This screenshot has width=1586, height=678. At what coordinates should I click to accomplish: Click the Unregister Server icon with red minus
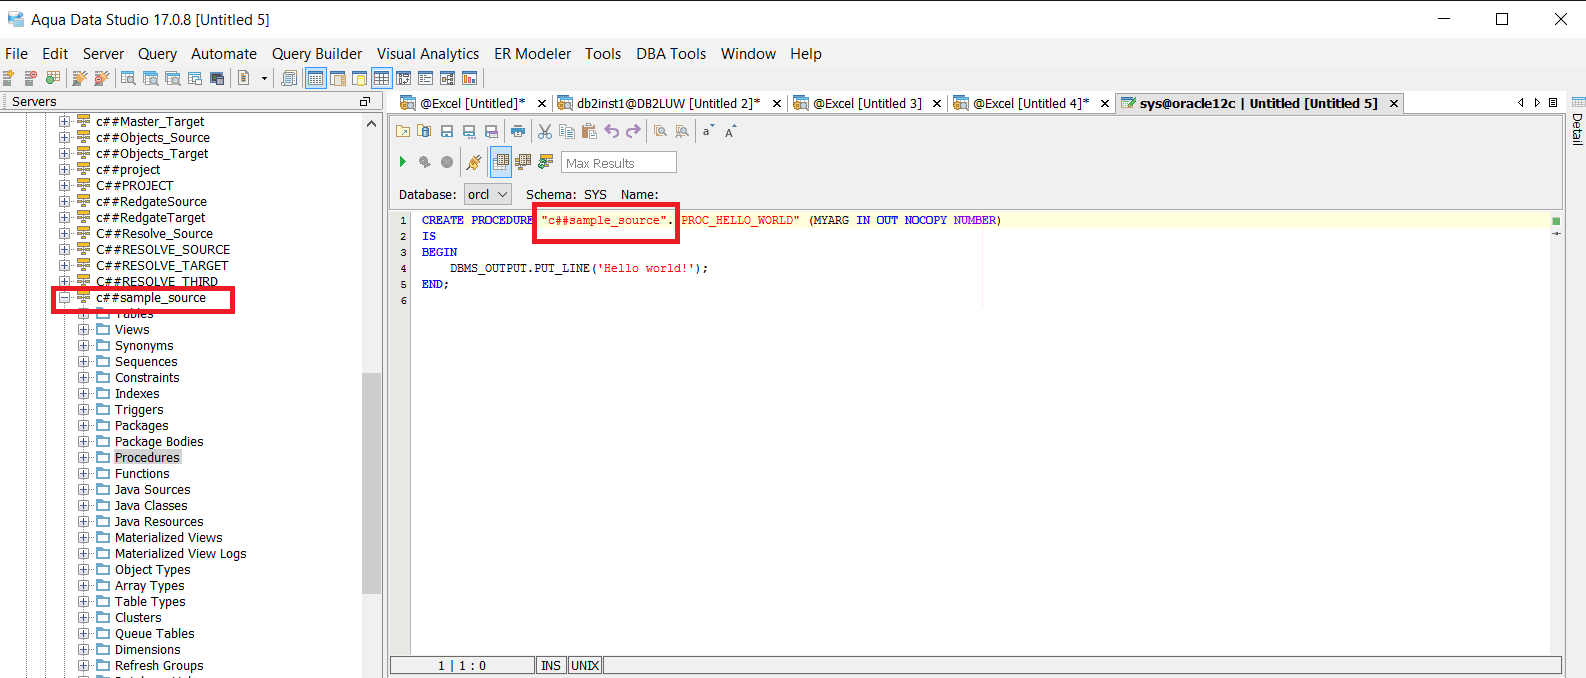(x=31, y=78)
